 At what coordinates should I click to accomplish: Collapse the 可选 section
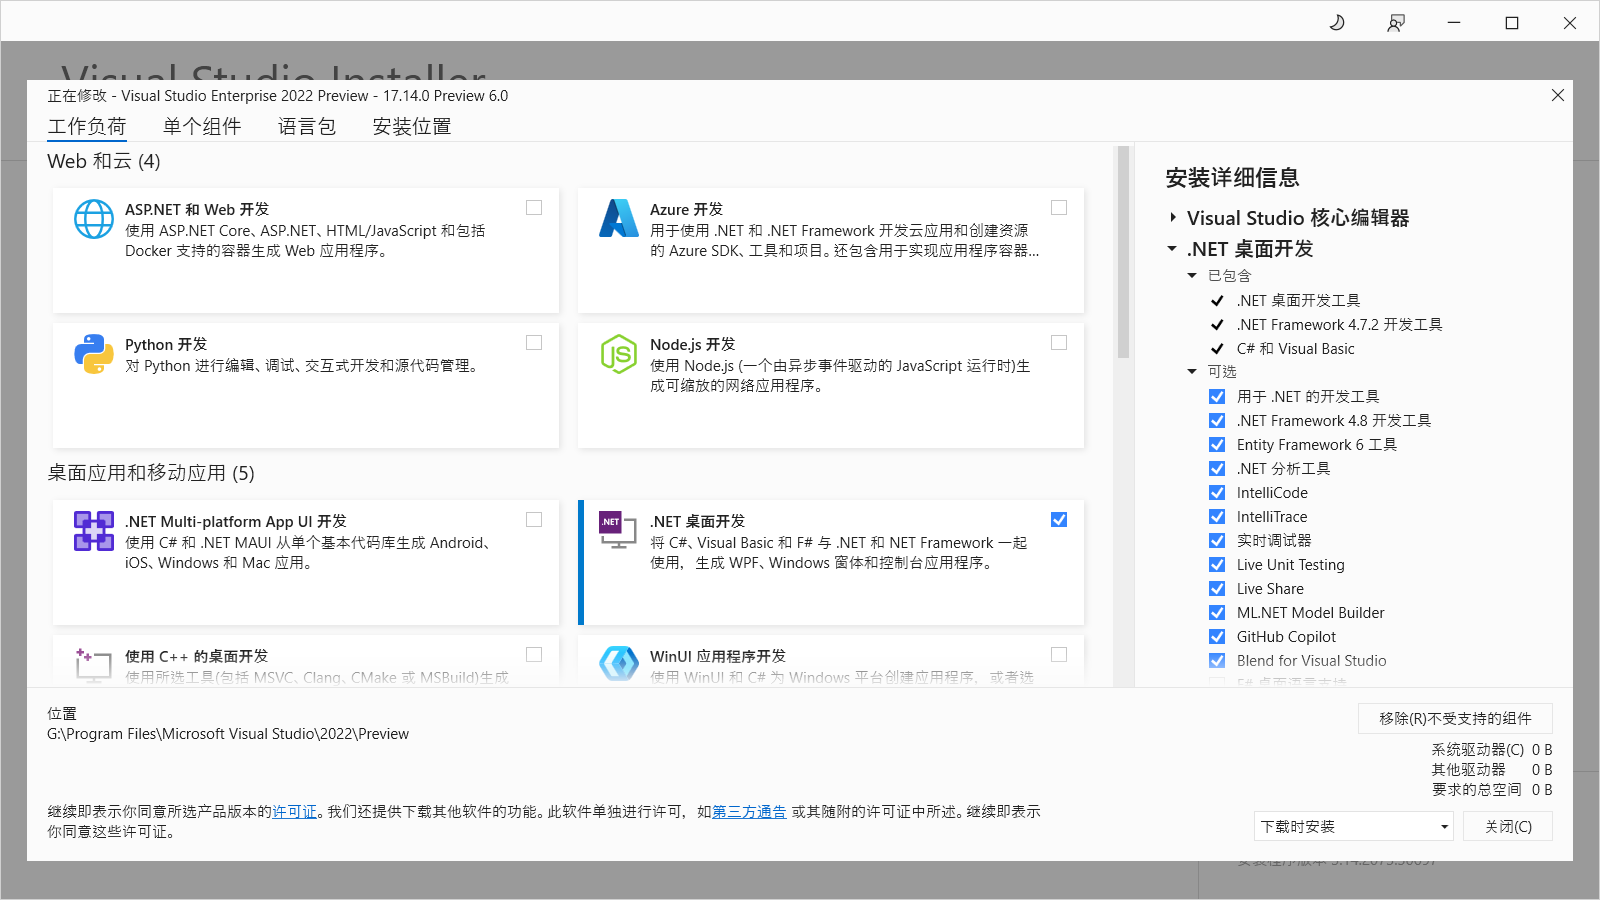[1192, 372]
